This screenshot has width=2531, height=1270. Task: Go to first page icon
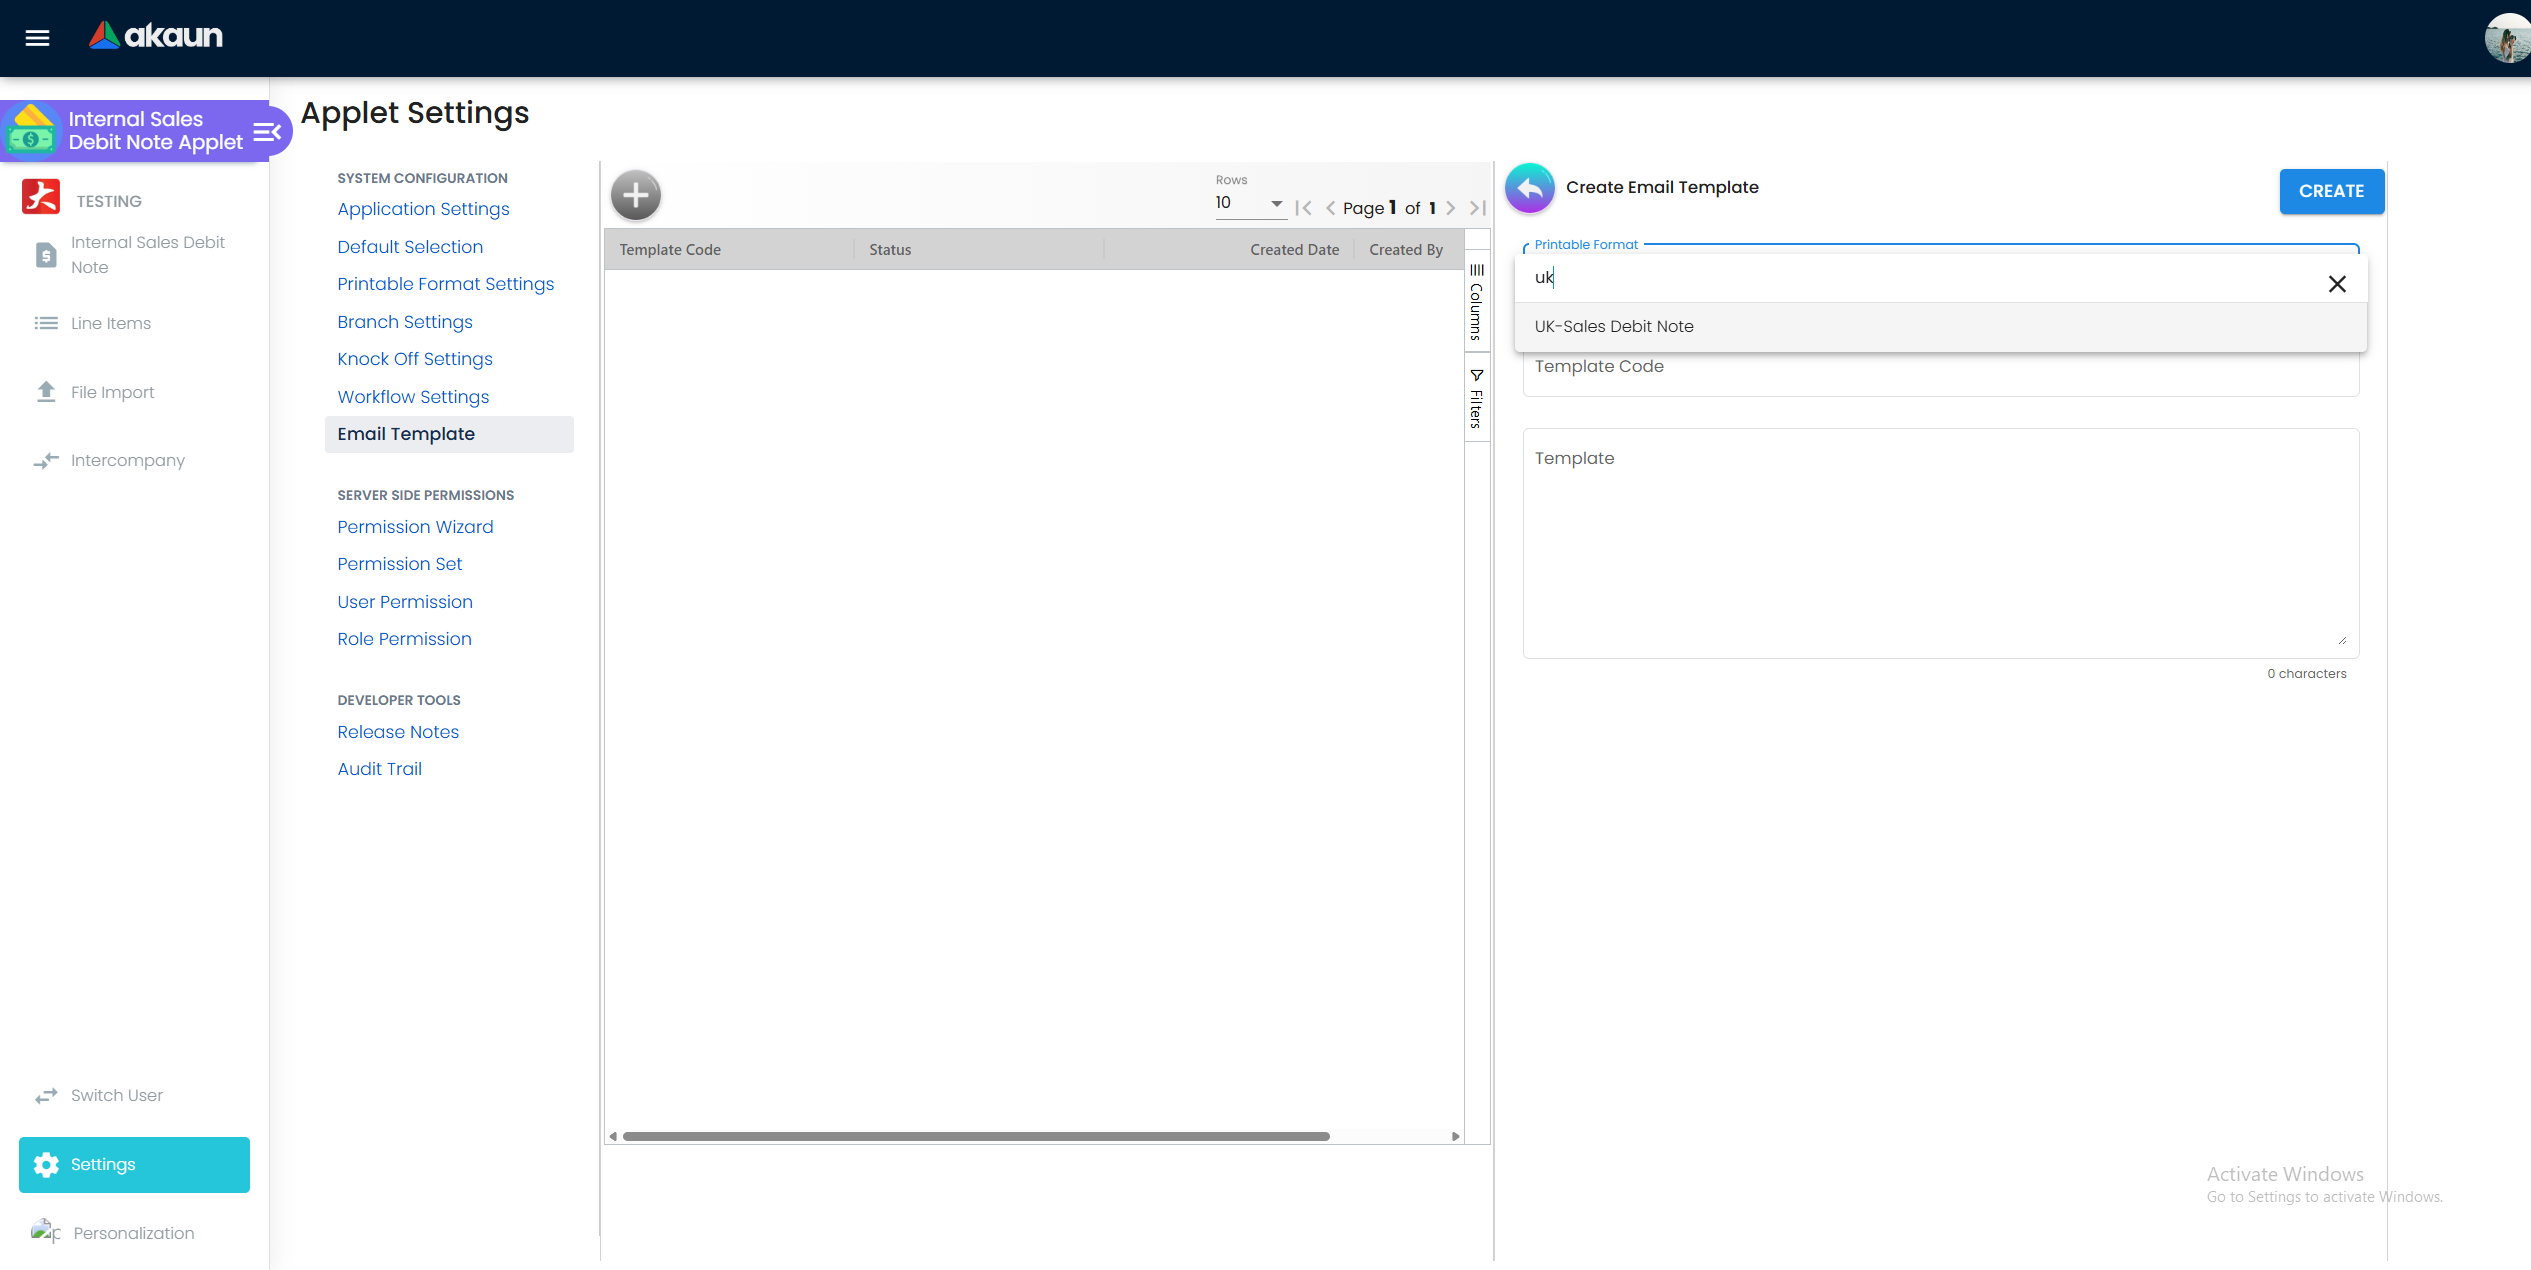point(1303,208)
